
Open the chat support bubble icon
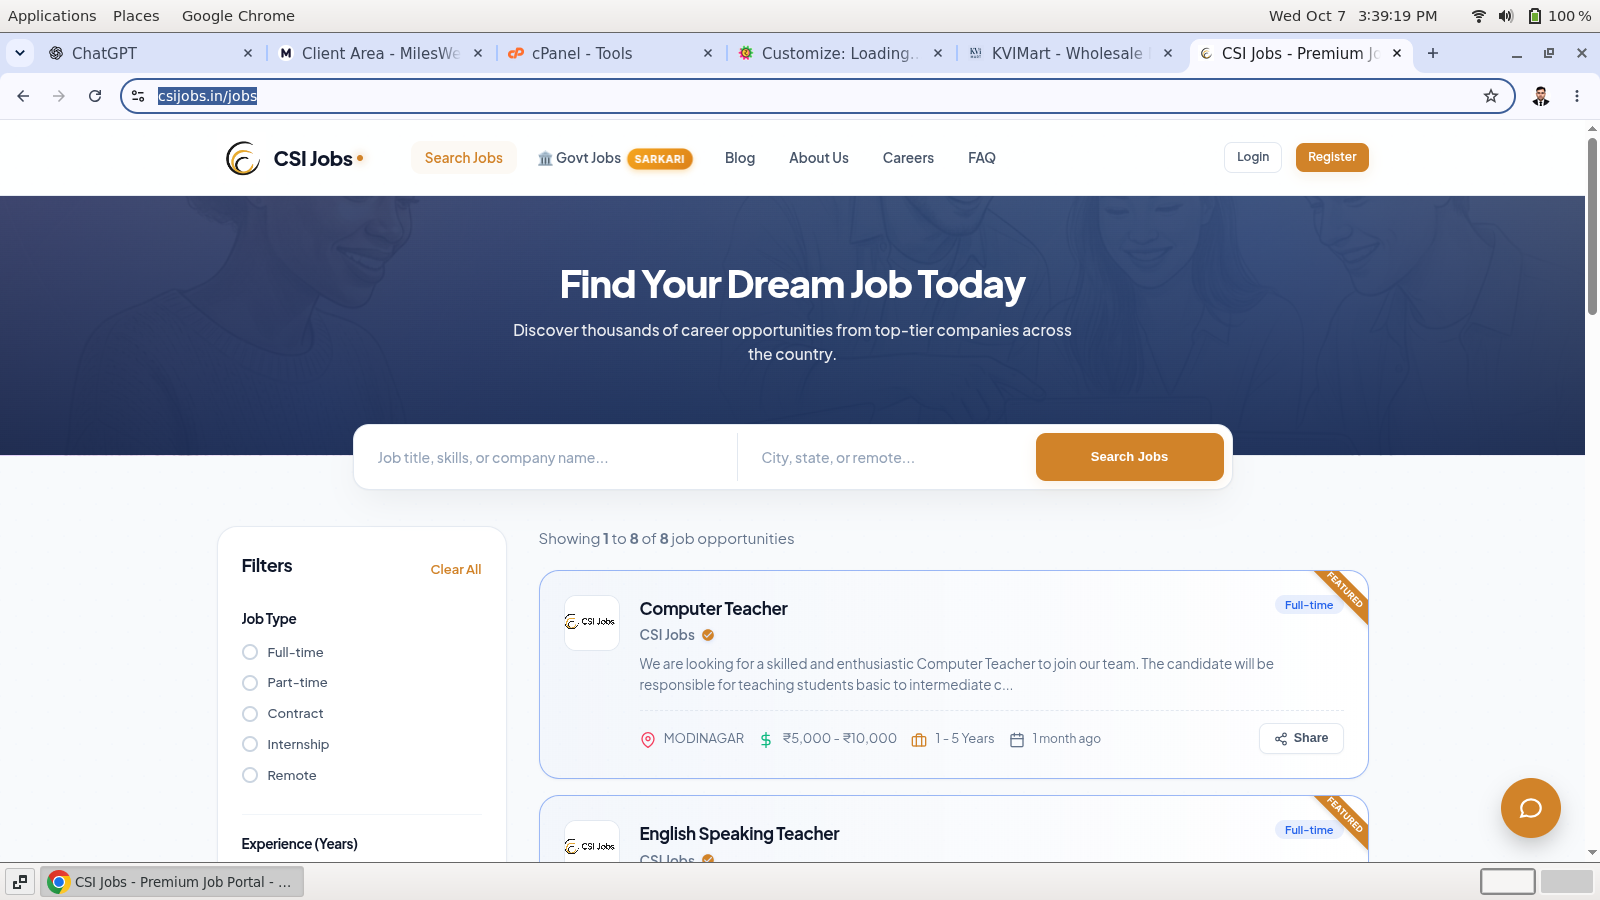click(x=1530, y=808)
